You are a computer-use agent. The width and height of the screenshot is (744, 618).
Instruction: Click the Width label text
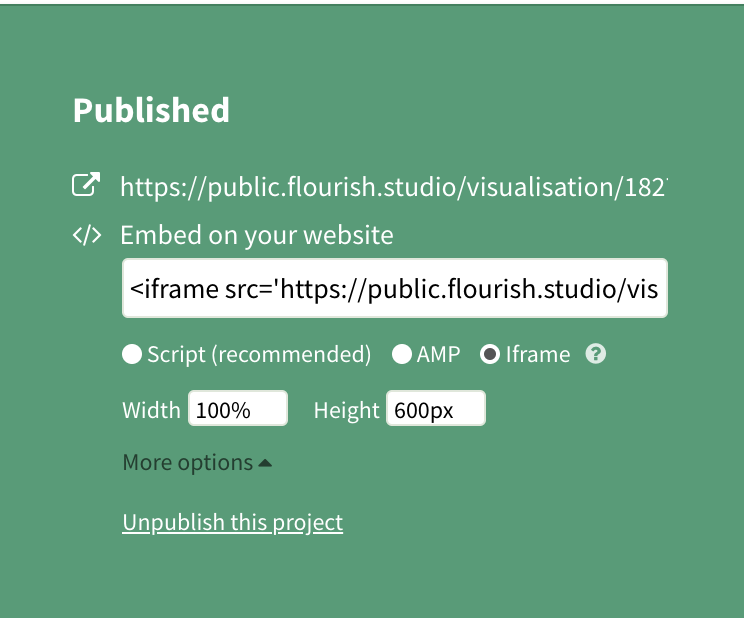pos(151,410)
